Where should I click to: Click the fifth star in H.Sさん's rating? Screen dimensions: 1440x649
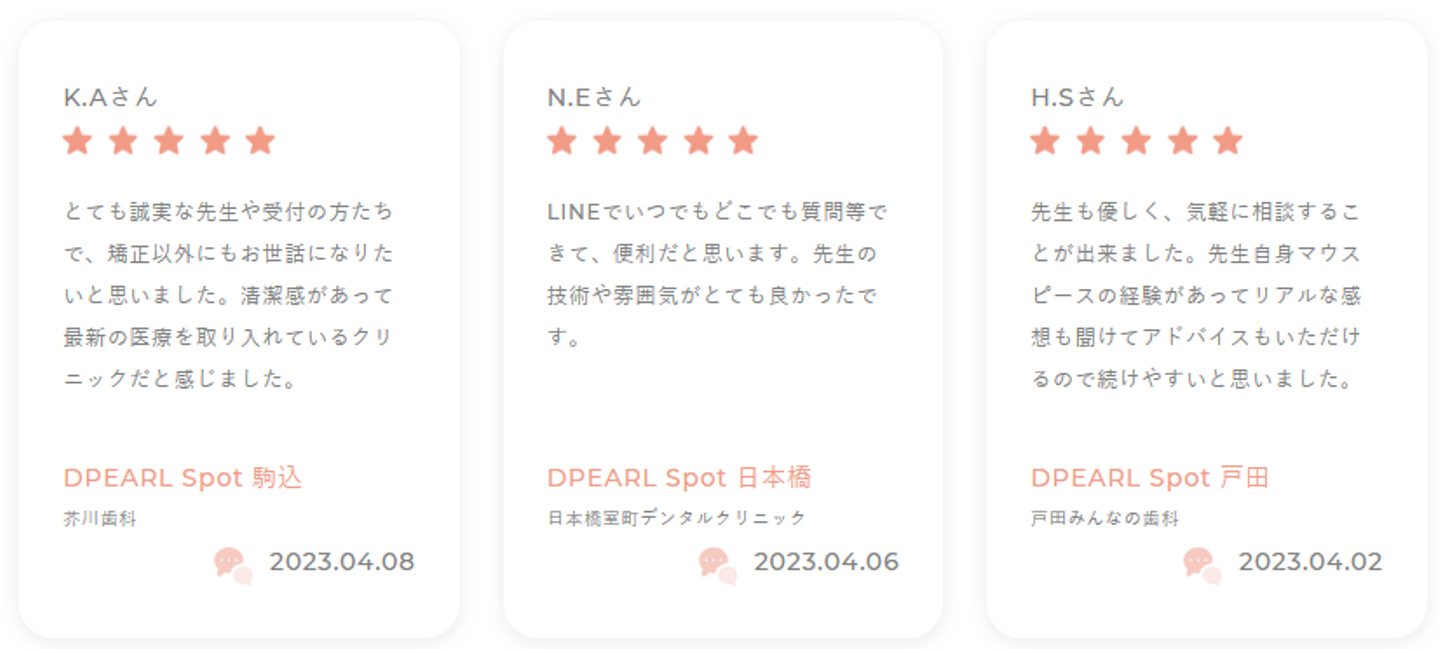[x=1228, y=141]
